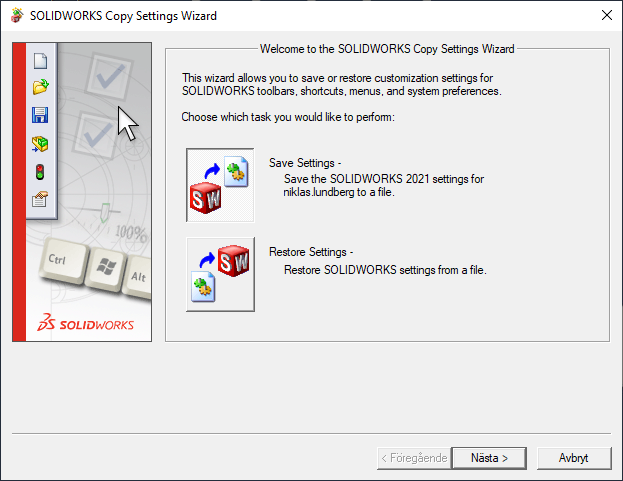Image resolution: width=623 pixels, height=481 pixels.
Task: Choose the Restore Settings icon button
Action: coord(220,274)
